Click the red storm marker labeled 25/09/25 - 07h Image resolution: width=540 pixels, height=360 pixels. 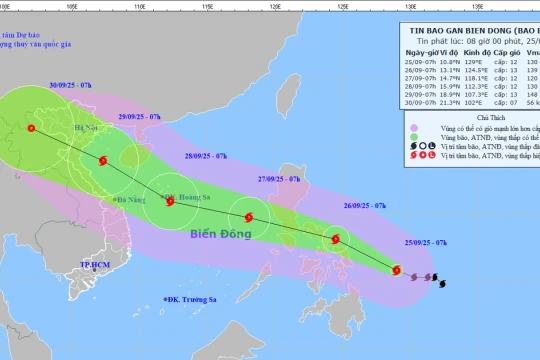(x=397, y=270)
